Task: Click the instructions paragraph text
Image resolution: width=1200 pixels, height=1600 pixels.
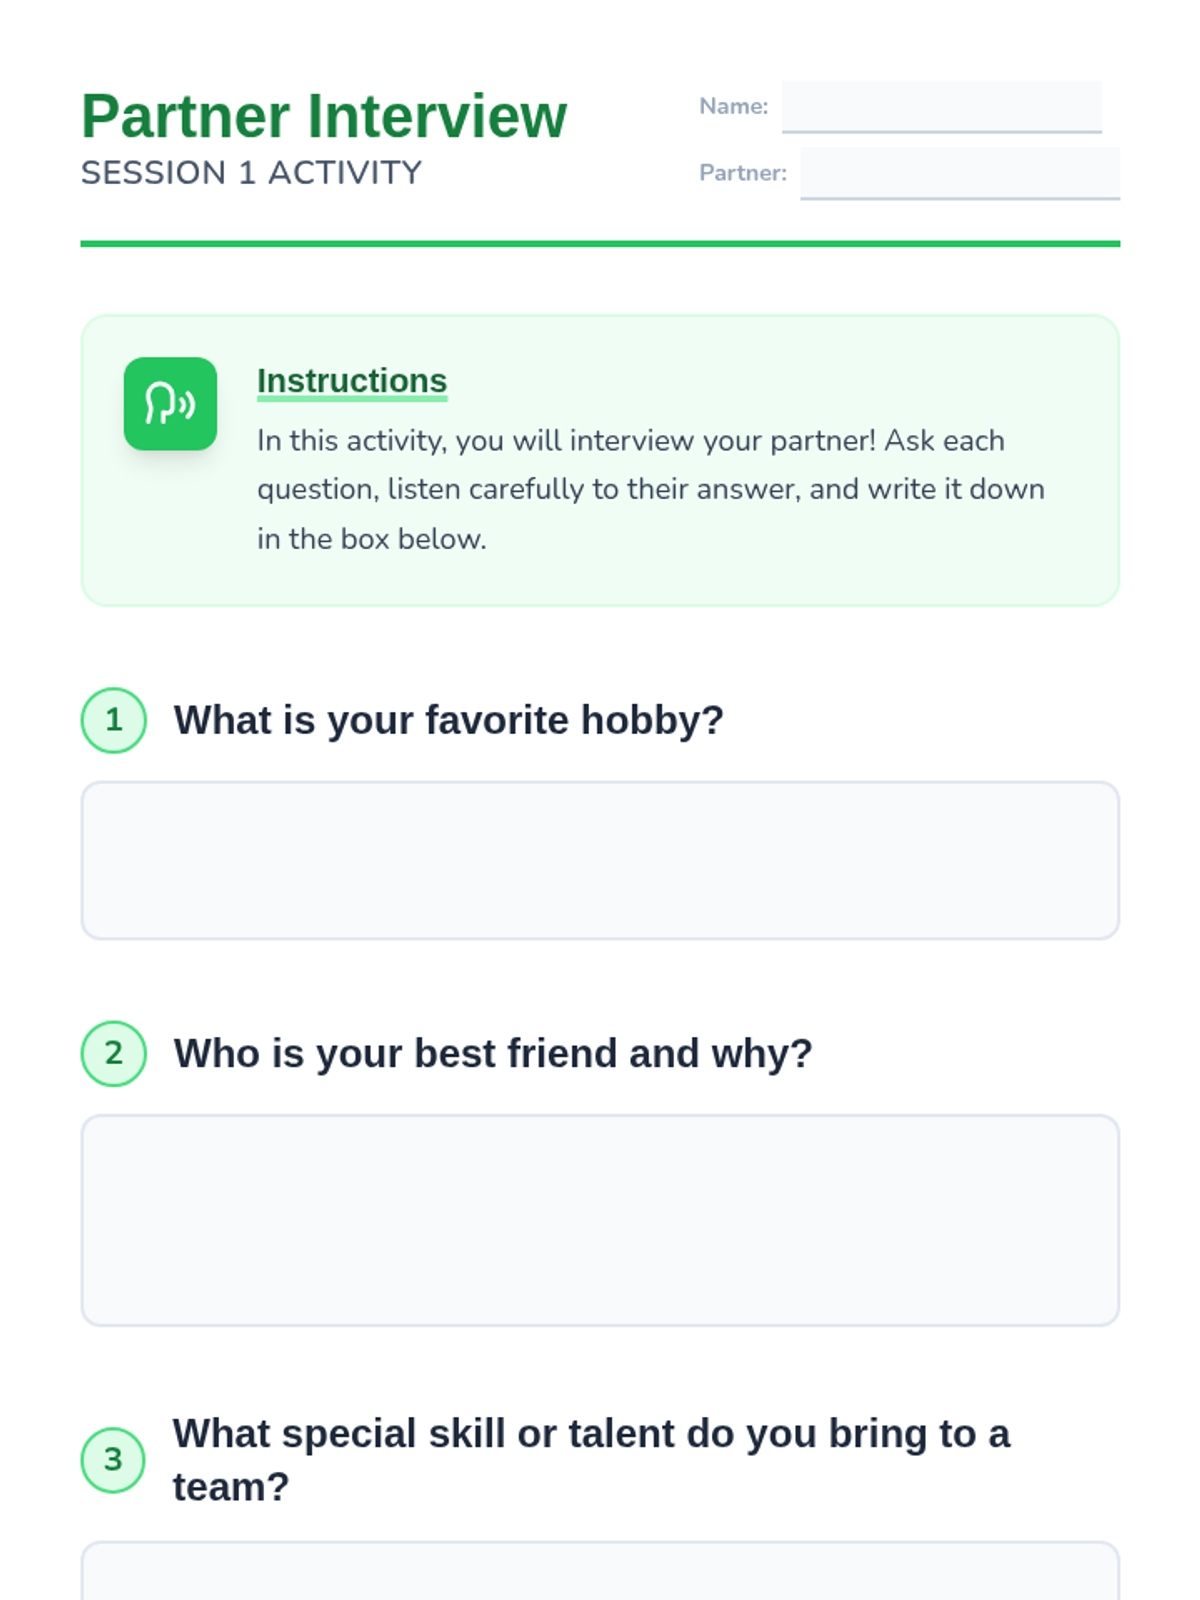Action: pyautogui.click(x=650, y=489)
